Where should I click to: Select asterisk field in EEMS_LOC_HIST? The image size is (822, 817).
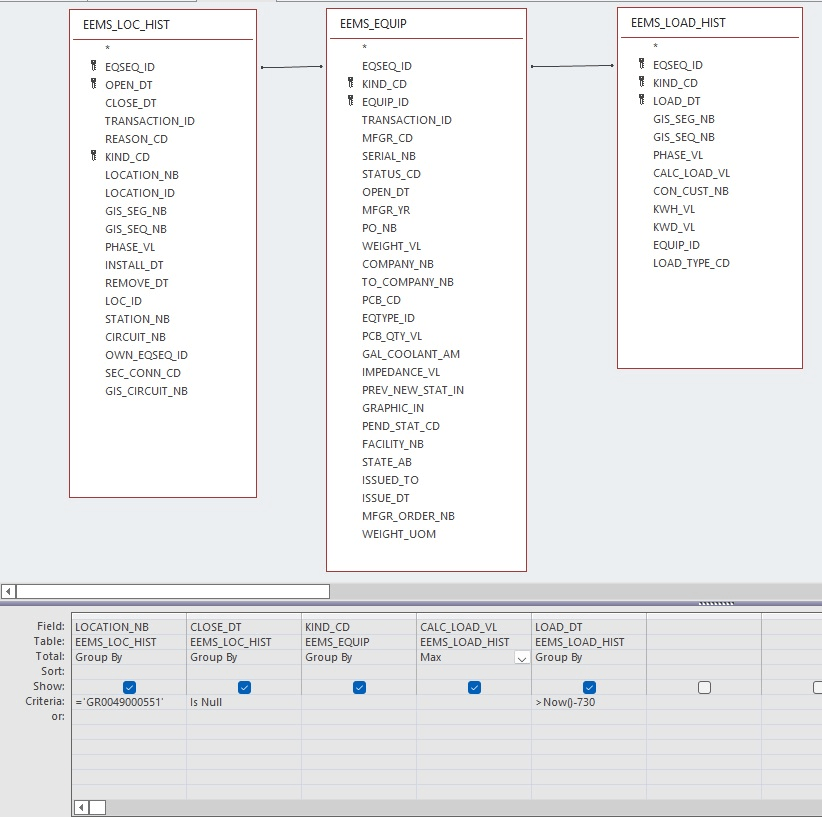[x=107, y=49]
